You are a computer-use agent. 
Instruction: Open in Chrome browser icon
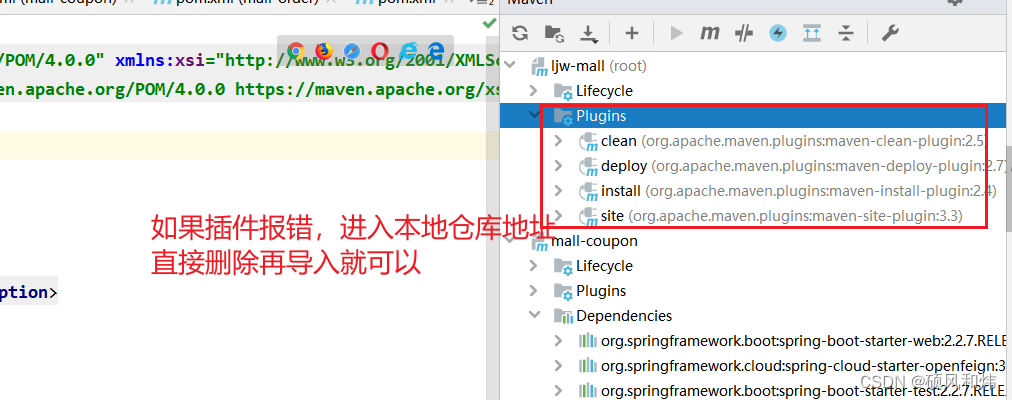point(296,51)
